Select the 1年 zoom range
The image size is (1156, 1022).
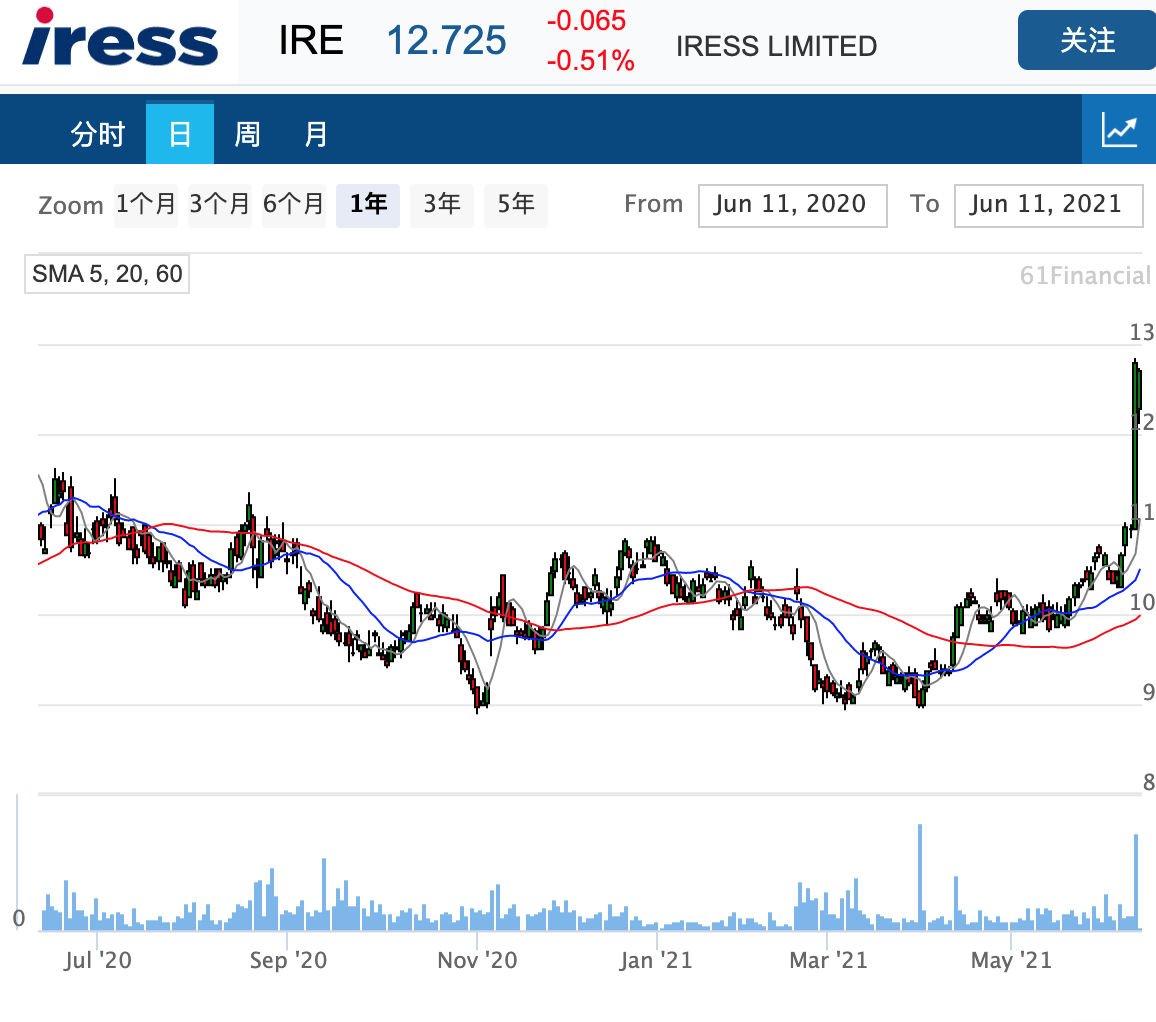point(368,205)
